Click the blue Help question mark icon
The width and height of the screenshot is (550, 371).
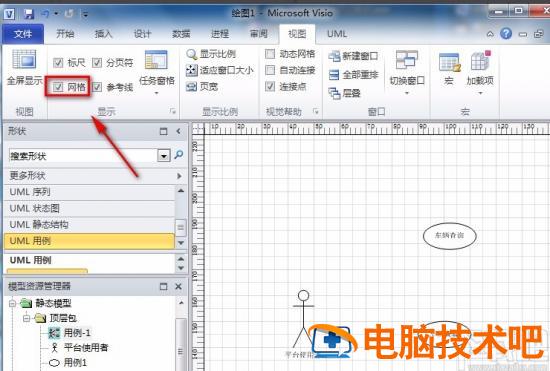pos(506,34)
